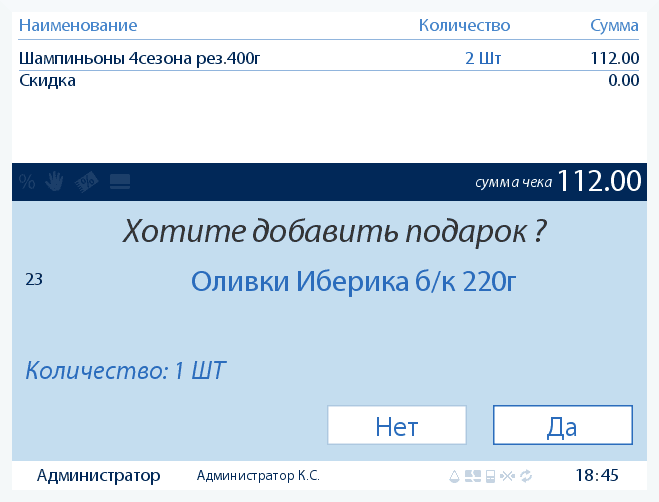
Task: Decline gift with Нет button
Action: point(397,425)
